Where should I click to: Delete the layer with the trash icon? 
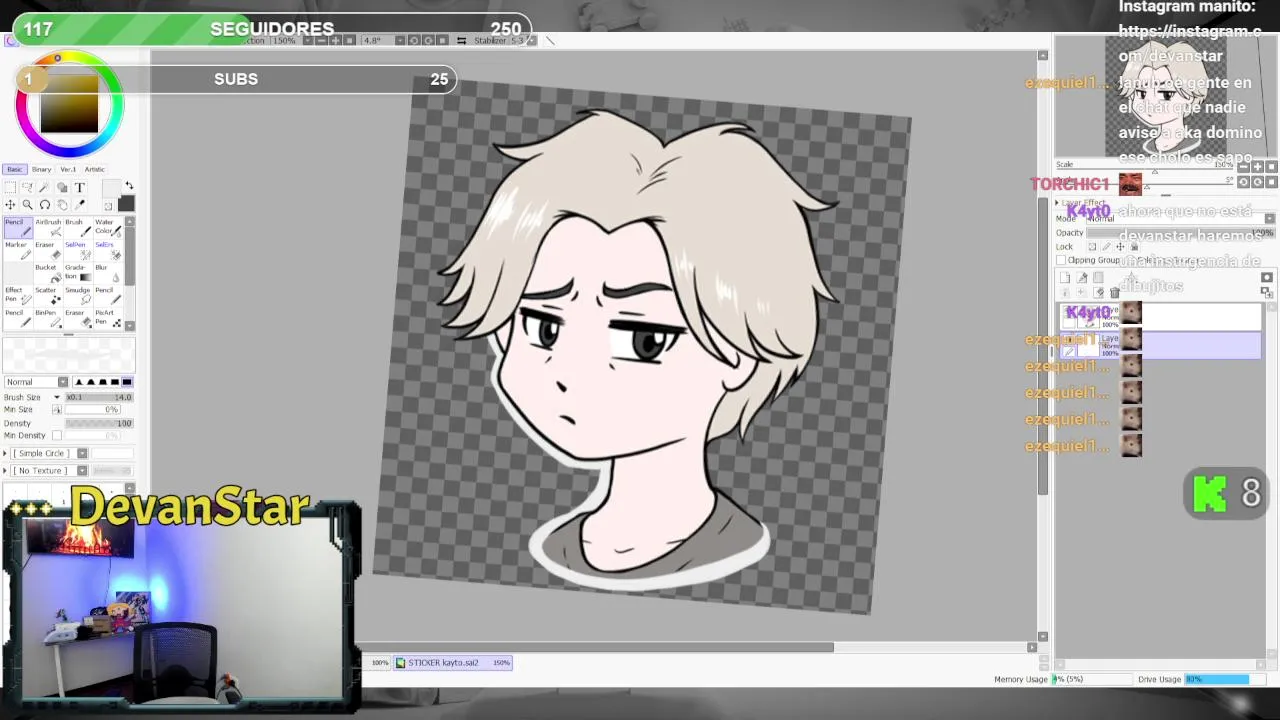coord(1115,292)
